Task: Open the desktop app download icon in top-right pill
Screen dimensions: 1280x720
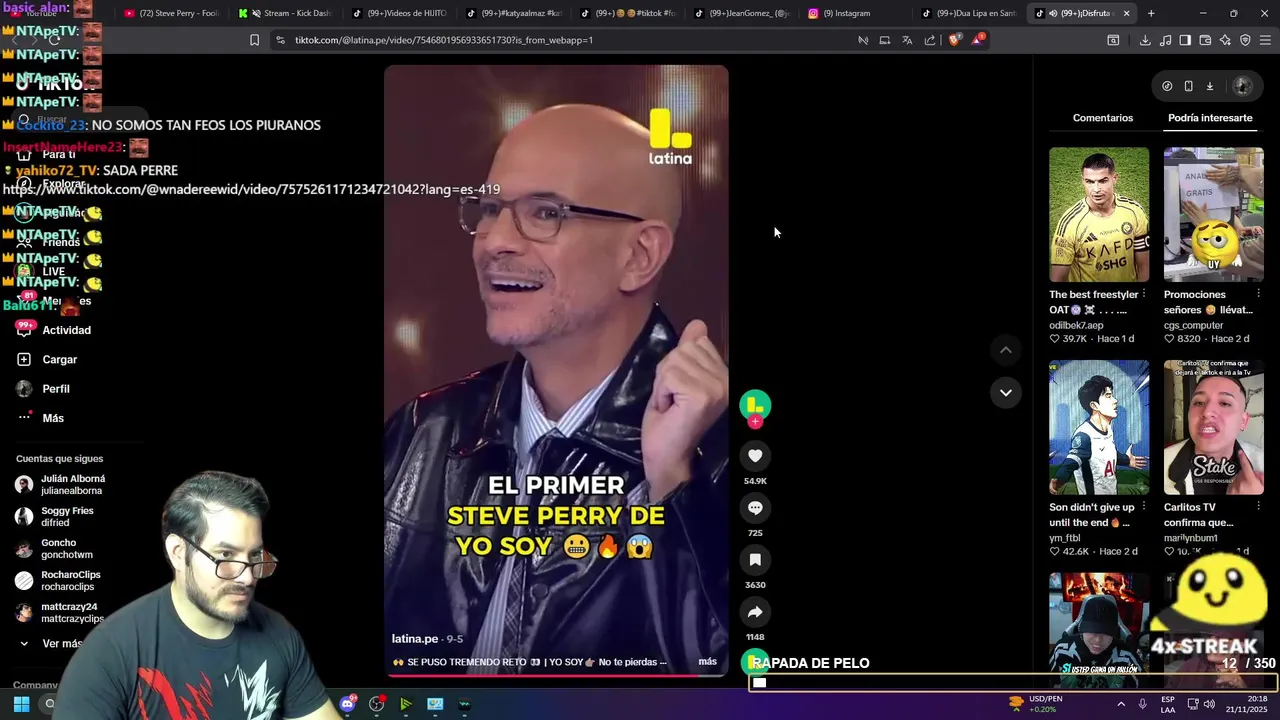Action: [x=1209, y=86]
